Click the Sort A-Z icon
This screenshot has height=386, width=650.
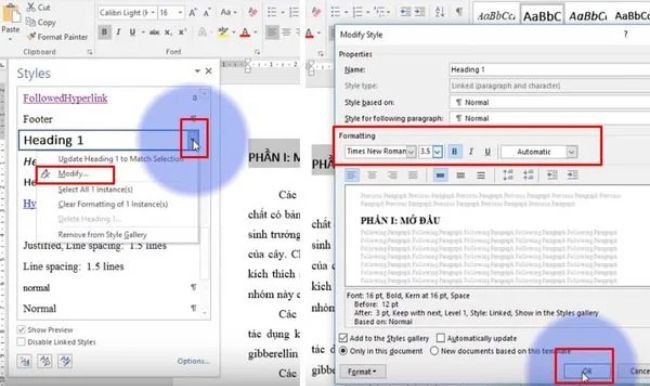[440, 12]
